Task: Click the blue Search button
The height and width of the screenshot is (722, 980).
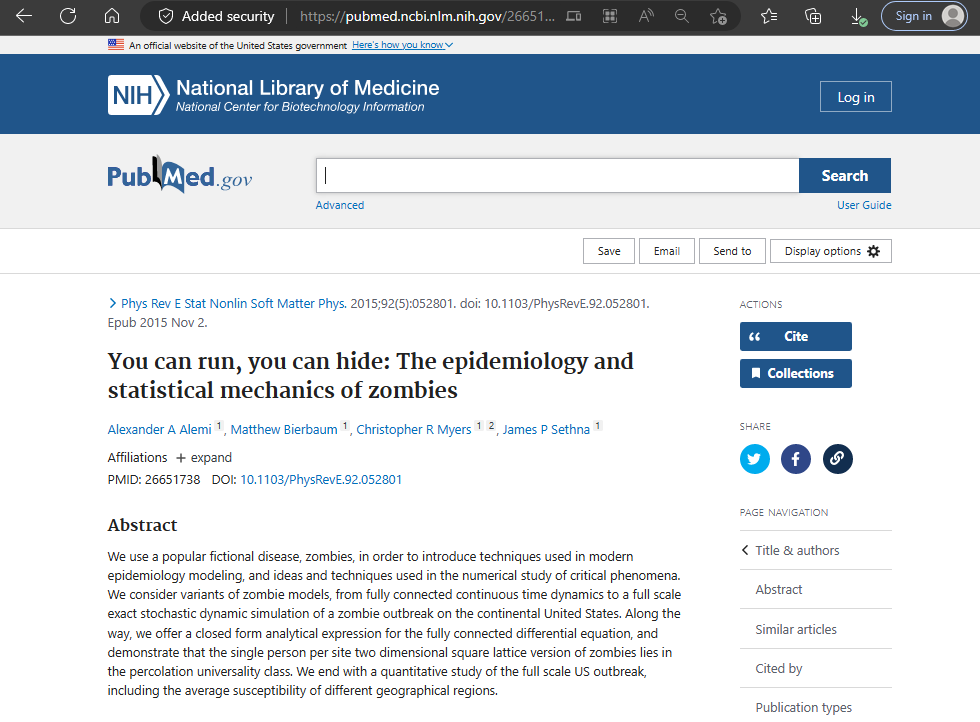Action: click(x=844, y=176)
